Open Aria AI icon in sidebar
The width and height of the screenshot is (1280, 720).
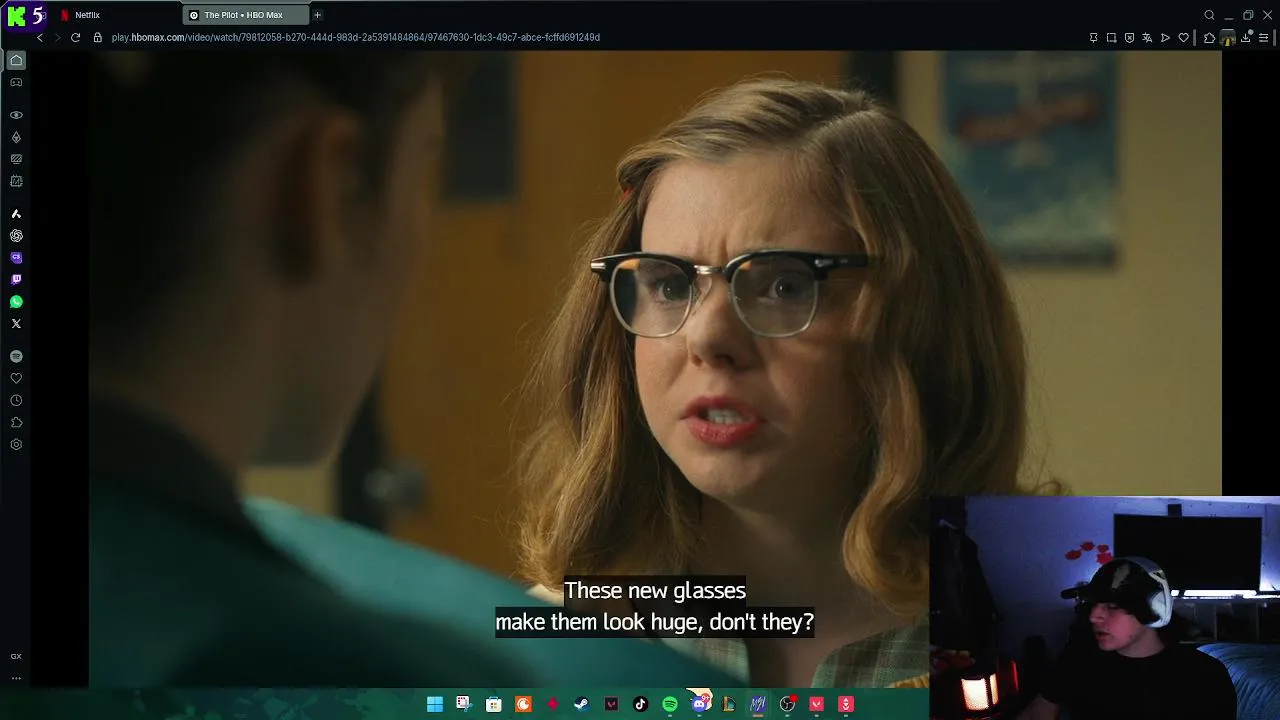[x=16, y=214]
